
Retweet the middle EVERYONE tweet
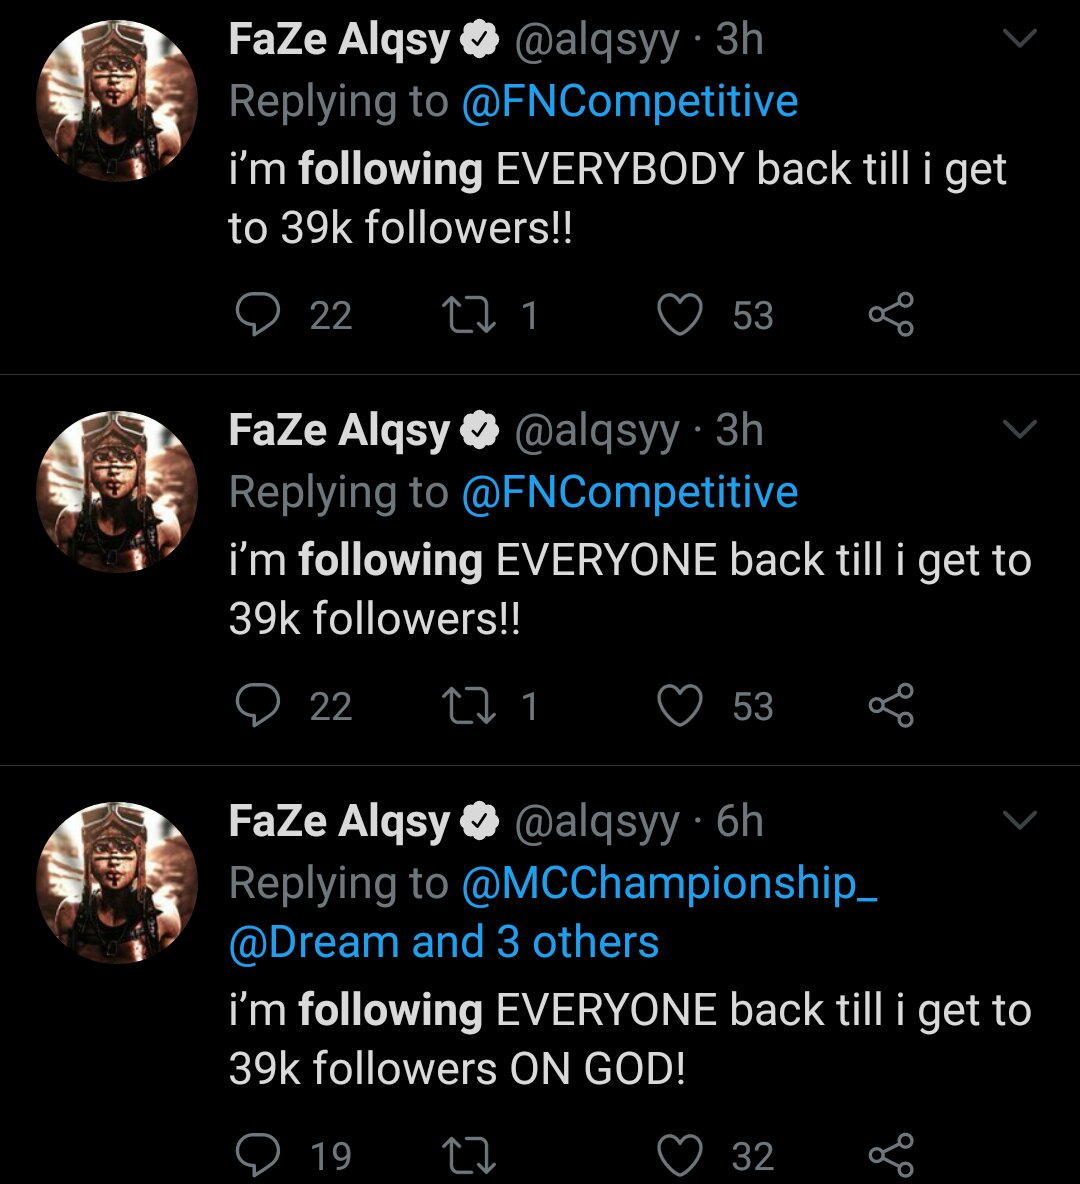[468, 706]
